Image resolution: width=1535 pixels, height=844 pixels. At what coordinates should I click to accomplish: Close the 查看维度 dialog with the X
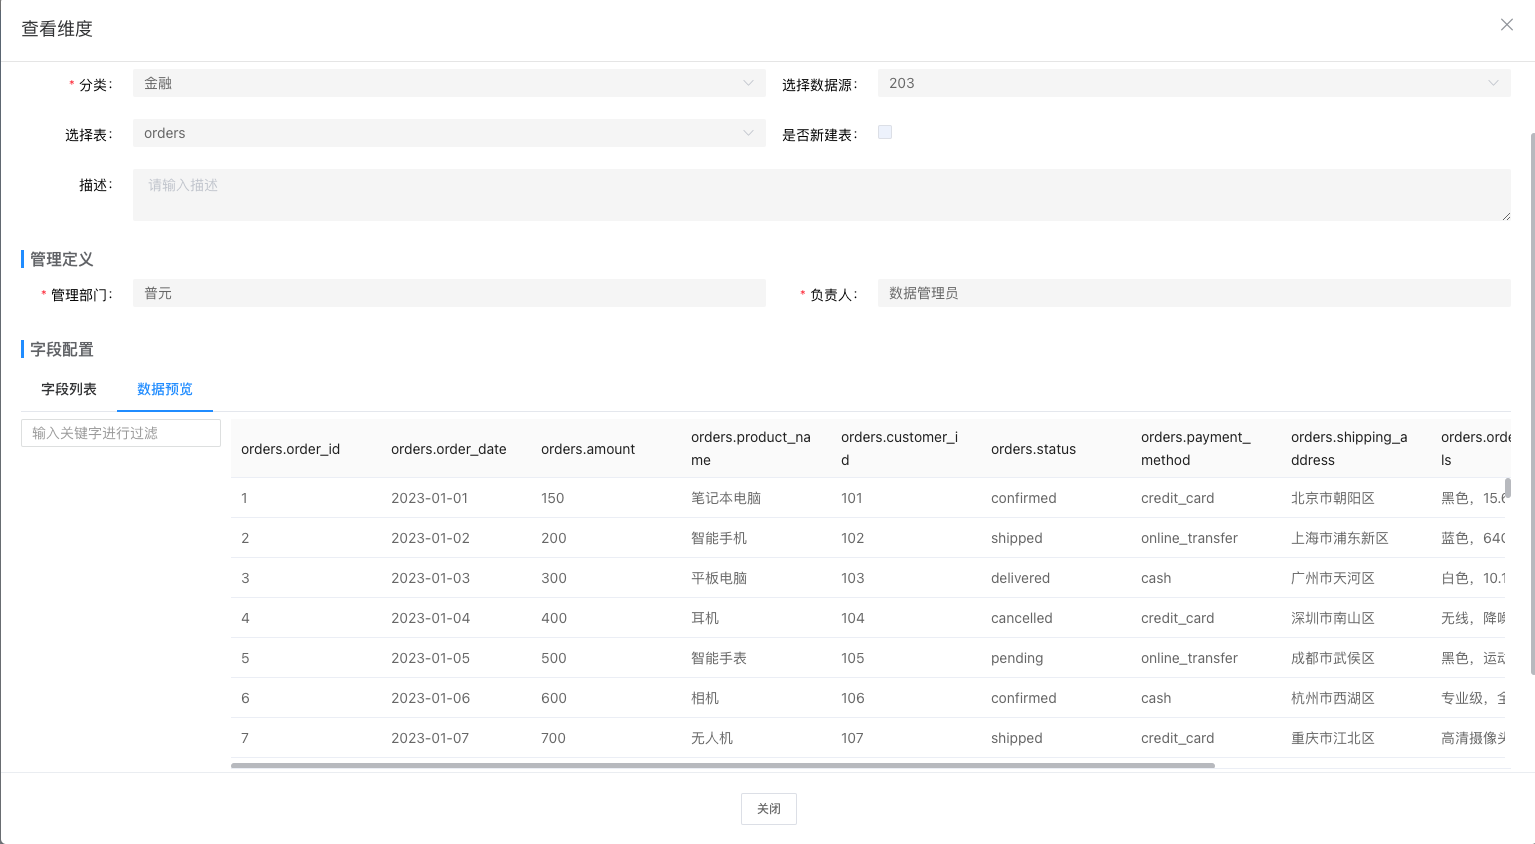click(x=1506, y=24)
